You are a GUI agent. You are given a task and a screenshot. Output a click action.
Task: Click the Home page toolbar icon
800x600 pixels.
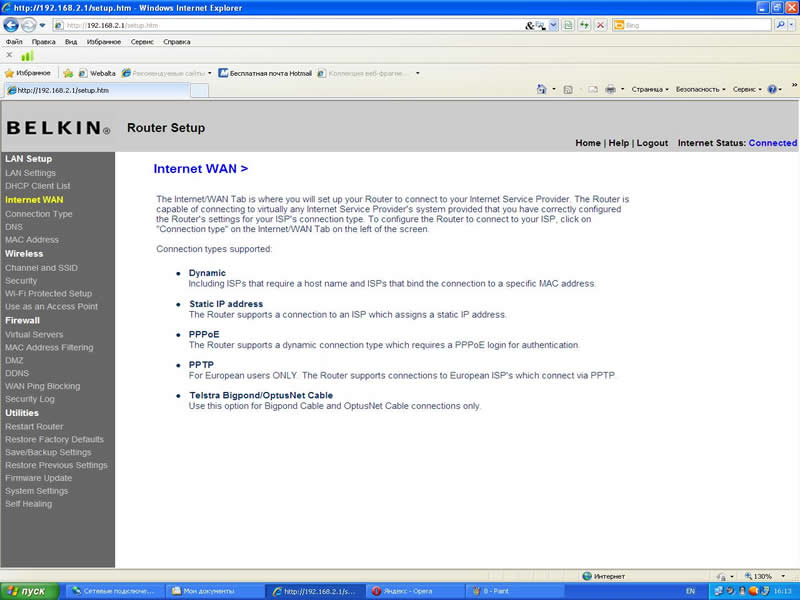coord(541,89)
